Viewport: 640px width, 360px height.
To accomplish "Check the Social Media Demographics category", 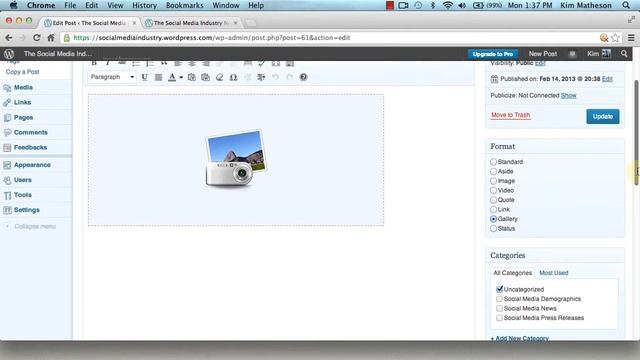I will pos(500,299).
